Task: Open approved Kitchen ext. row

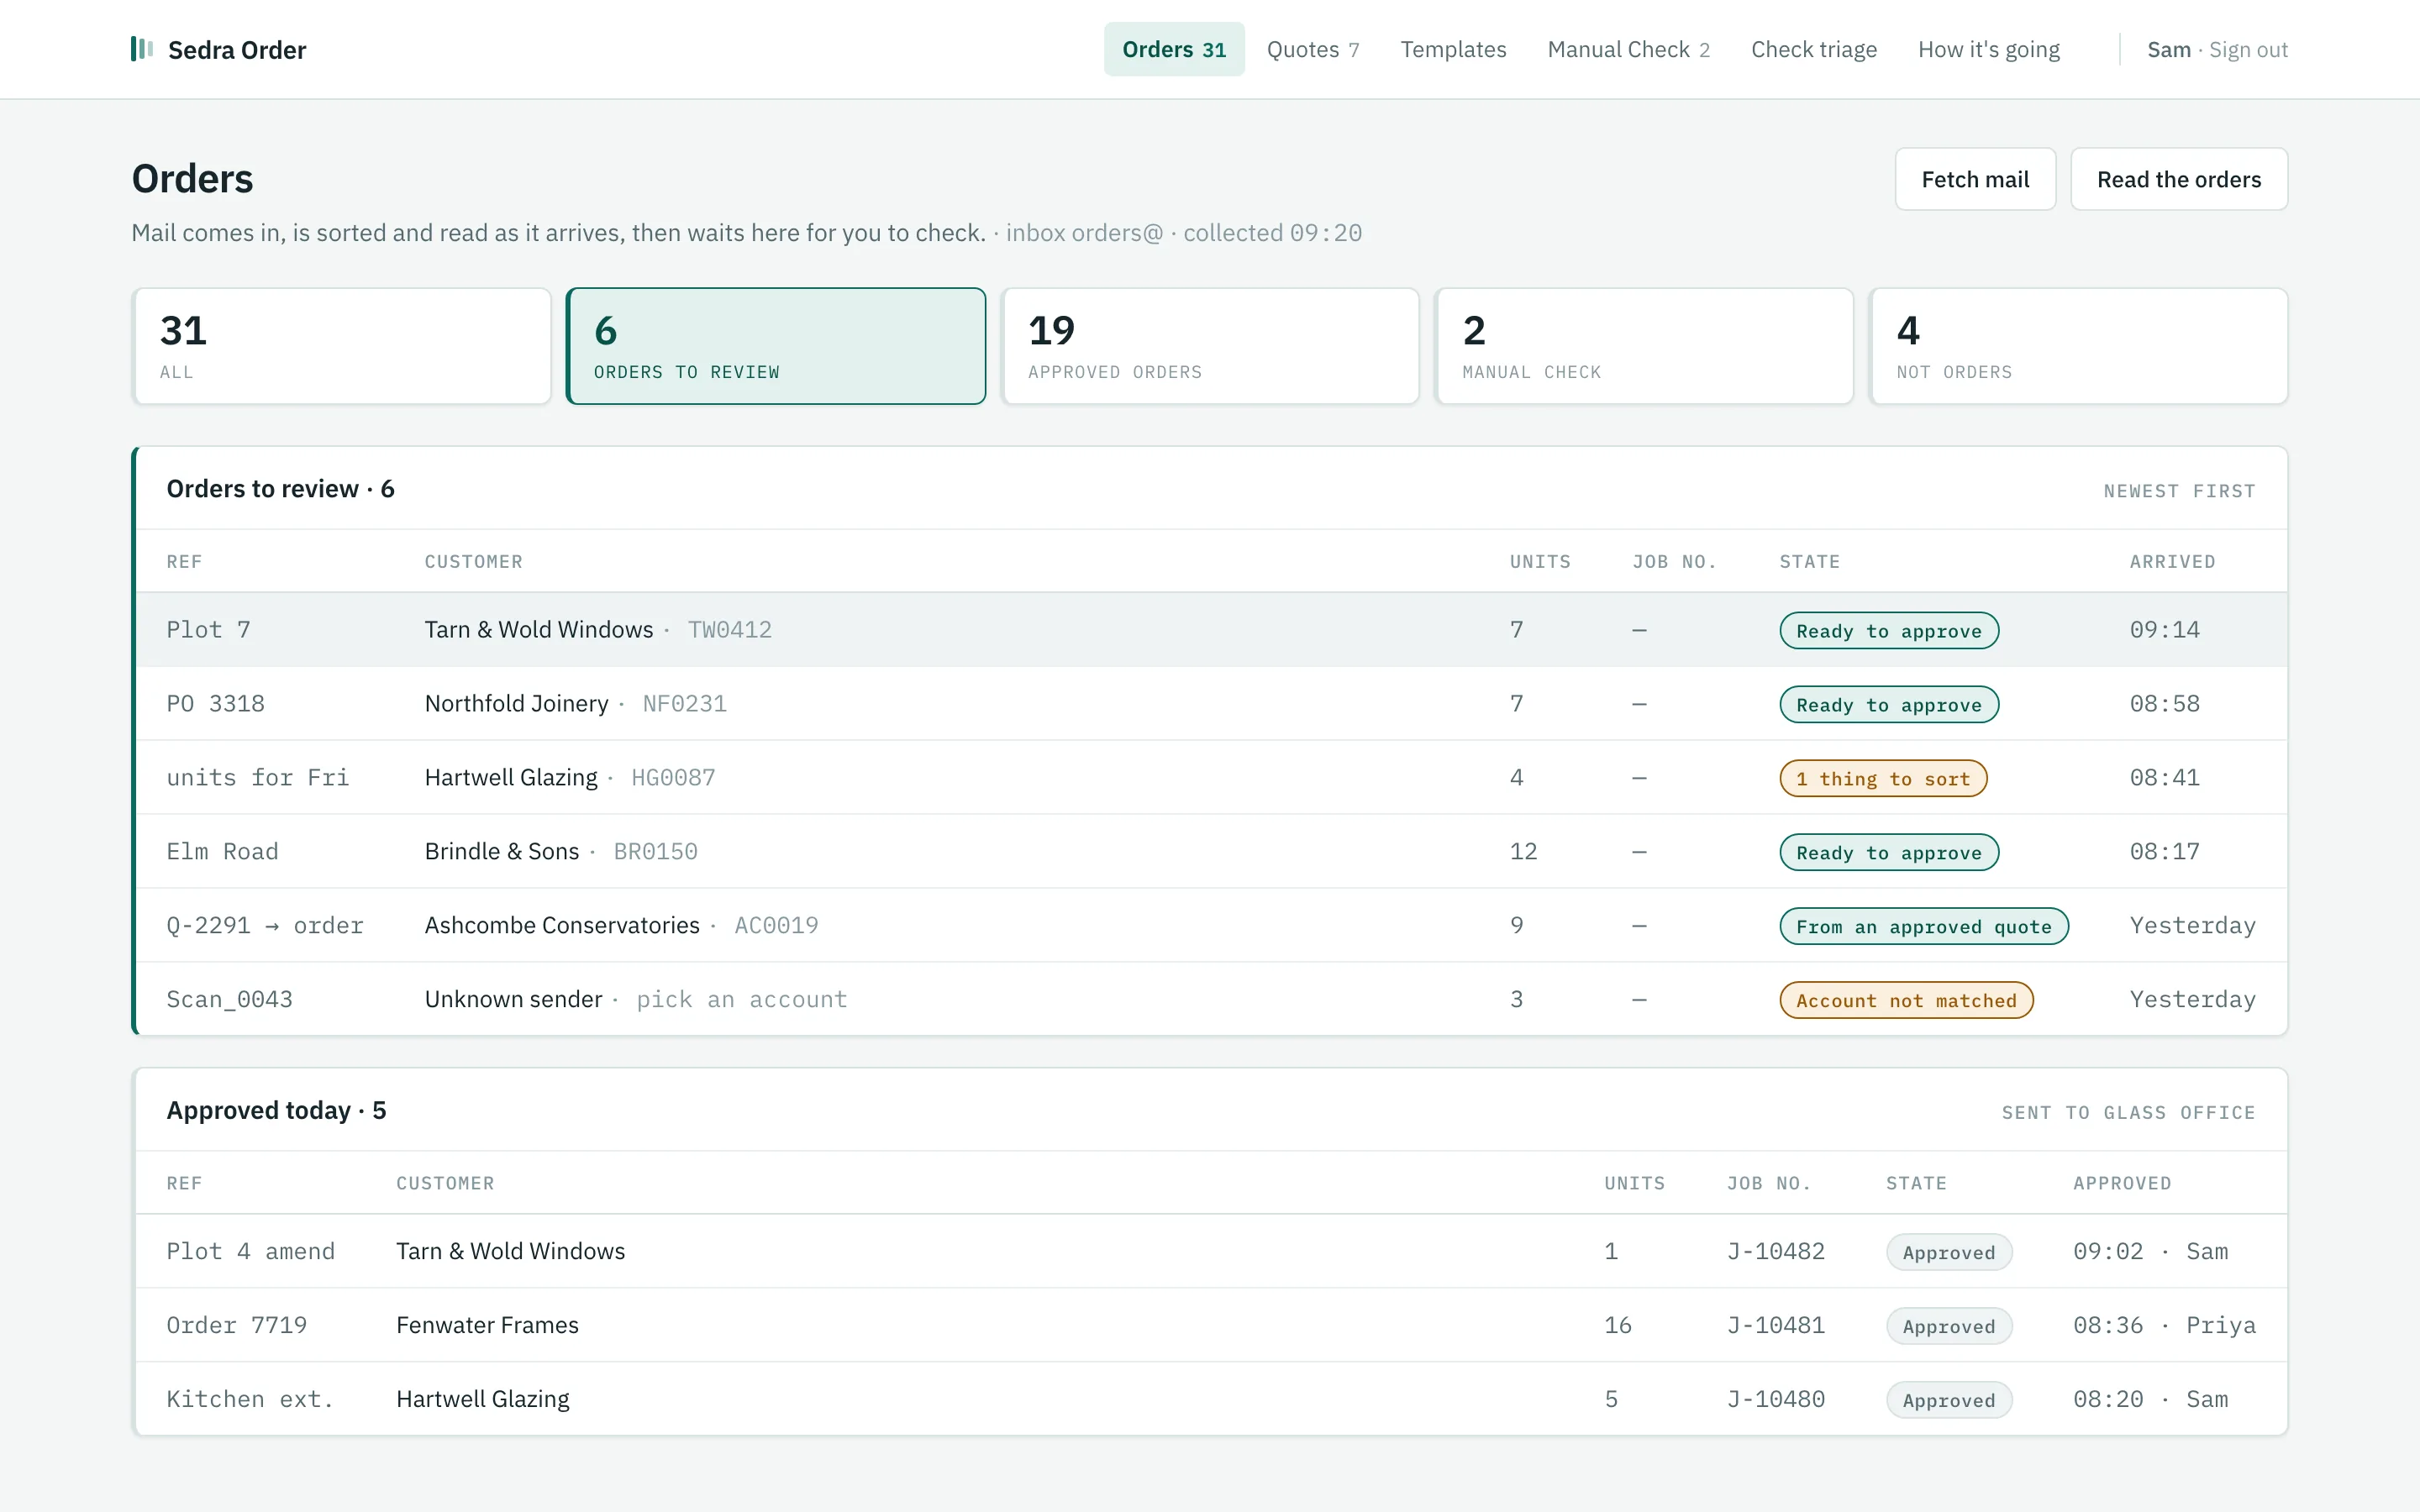Action: tap(1211, 1399)
